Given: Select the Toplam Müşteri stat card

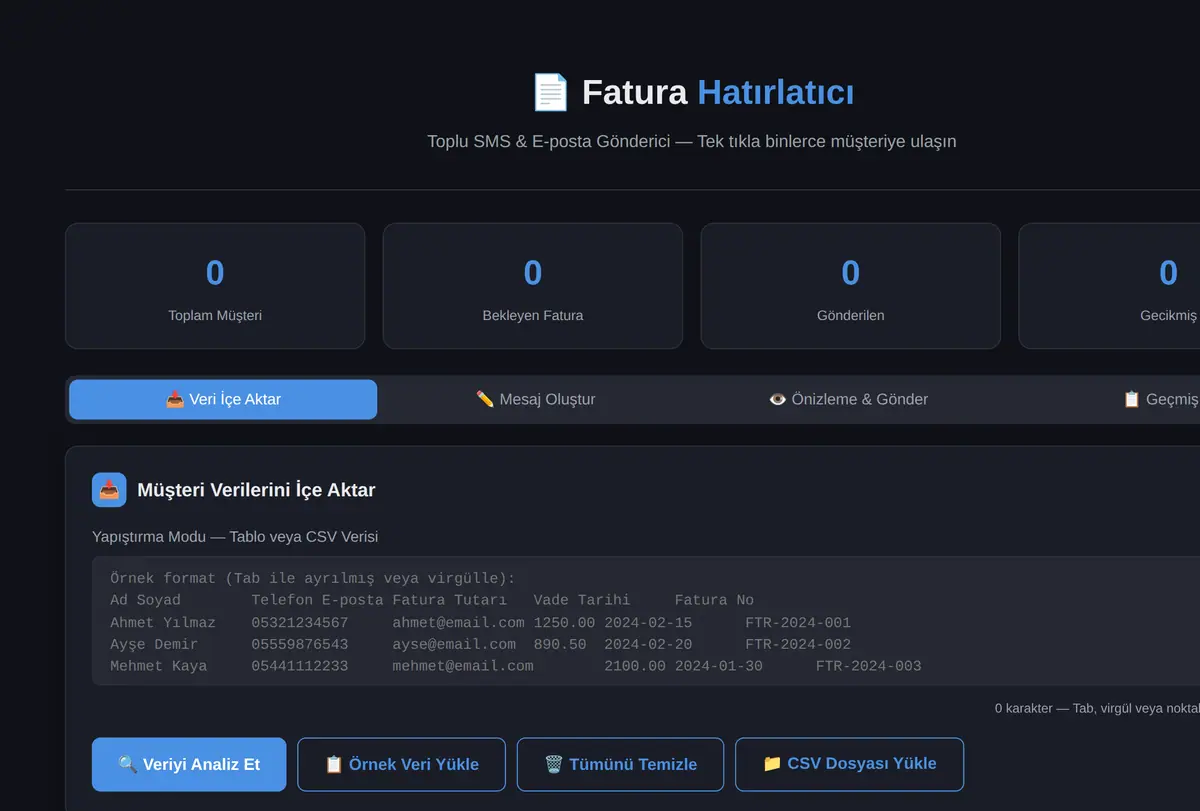Looking at the screenshot, I should pyautogui.click(x=215, y=286).
